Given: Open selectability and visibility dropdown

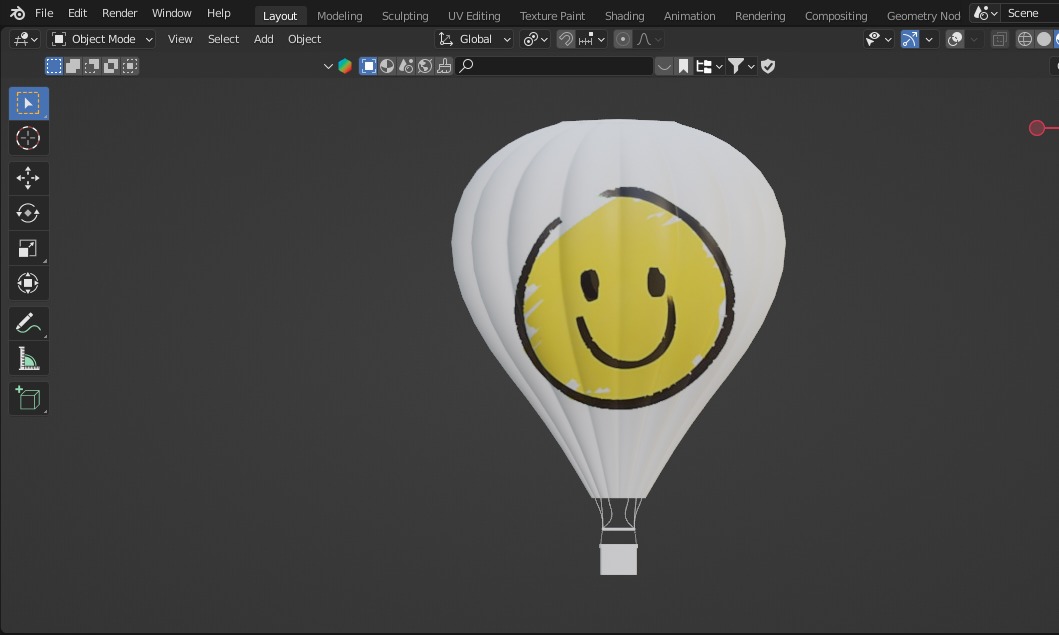Looking at the screenshot, I should coord(879,39).
